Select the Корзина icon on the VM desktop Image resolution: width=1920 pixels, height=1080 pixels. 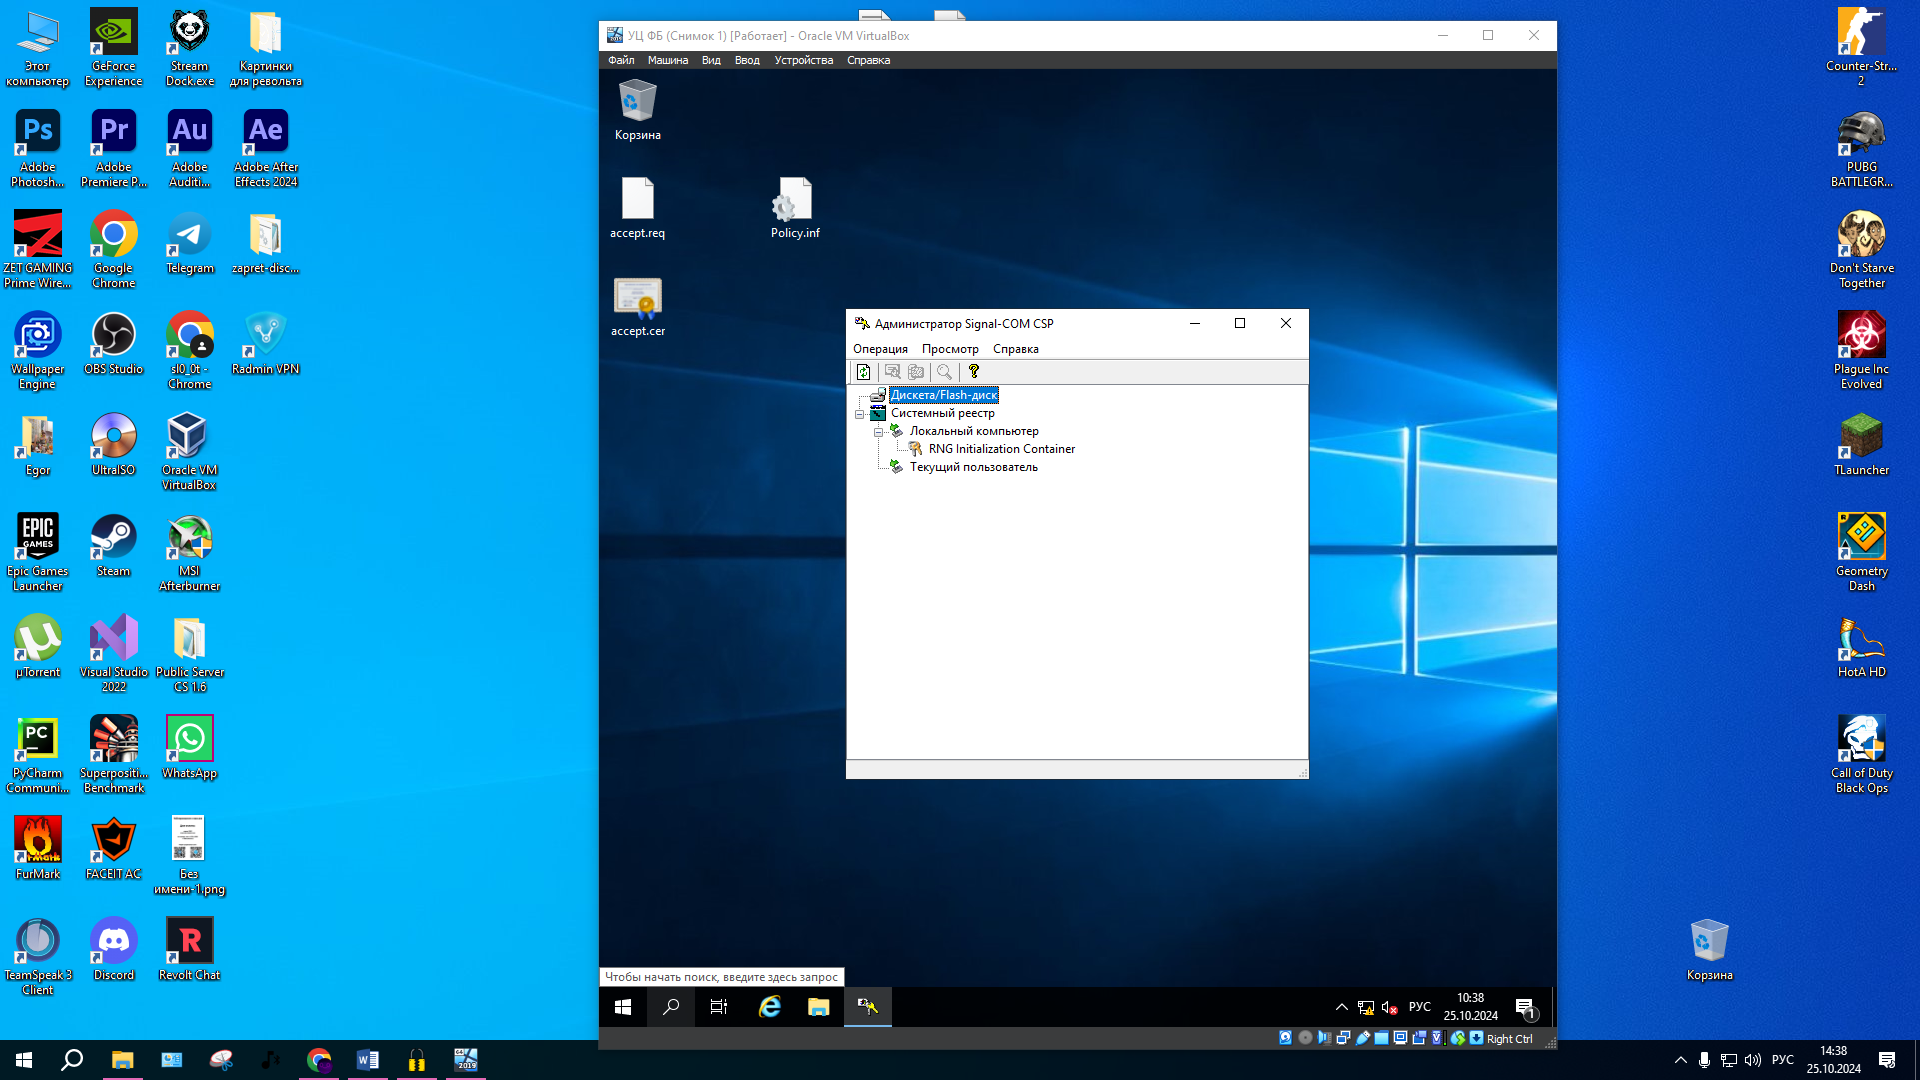pos(638,110)
